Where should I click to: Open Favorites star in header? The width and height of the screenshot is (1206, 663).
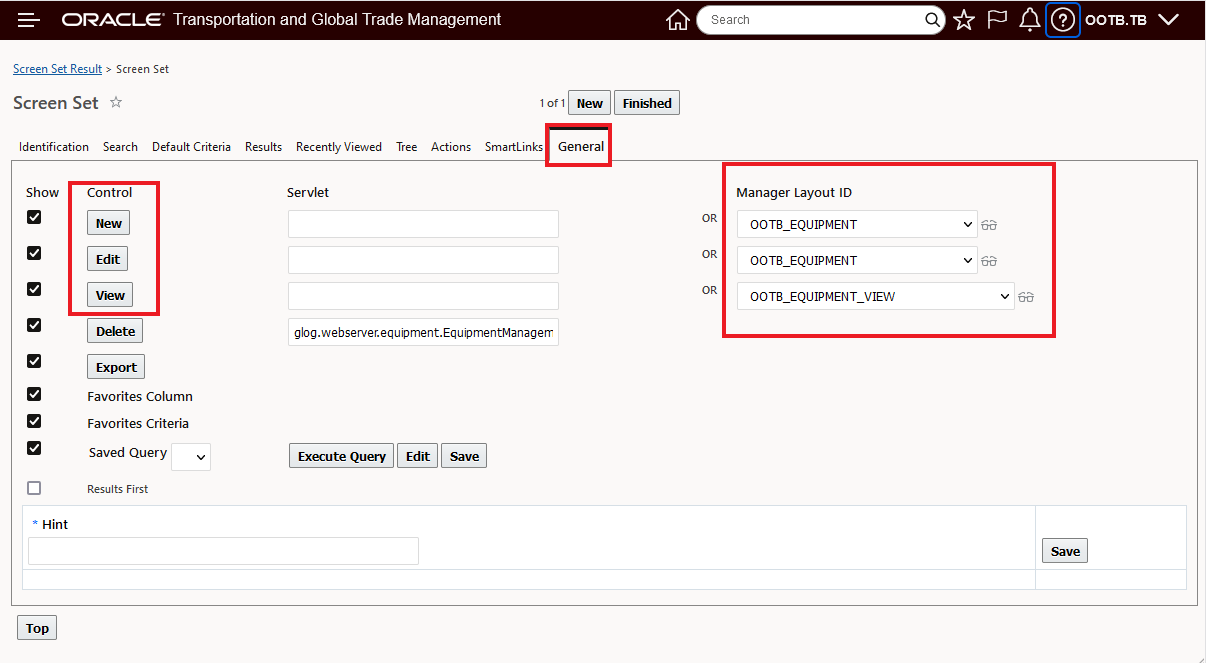tap(964, 20)
